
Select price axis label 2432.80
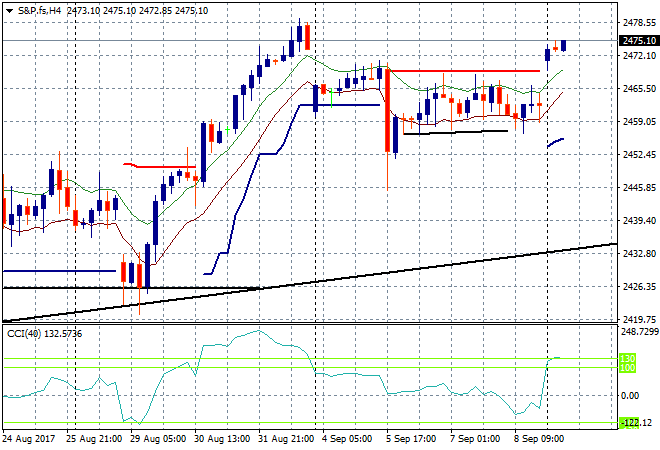639,253
